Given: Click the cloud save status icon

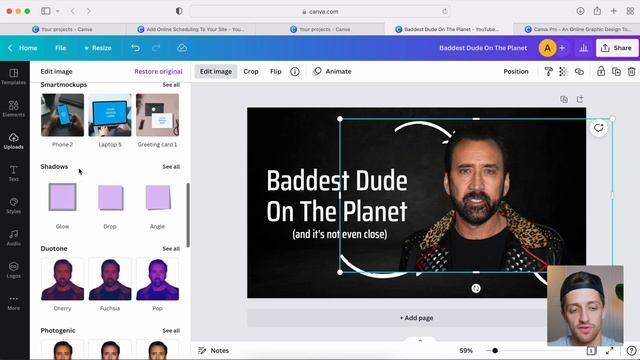Looking at the screenshot, I should [182, 48].
